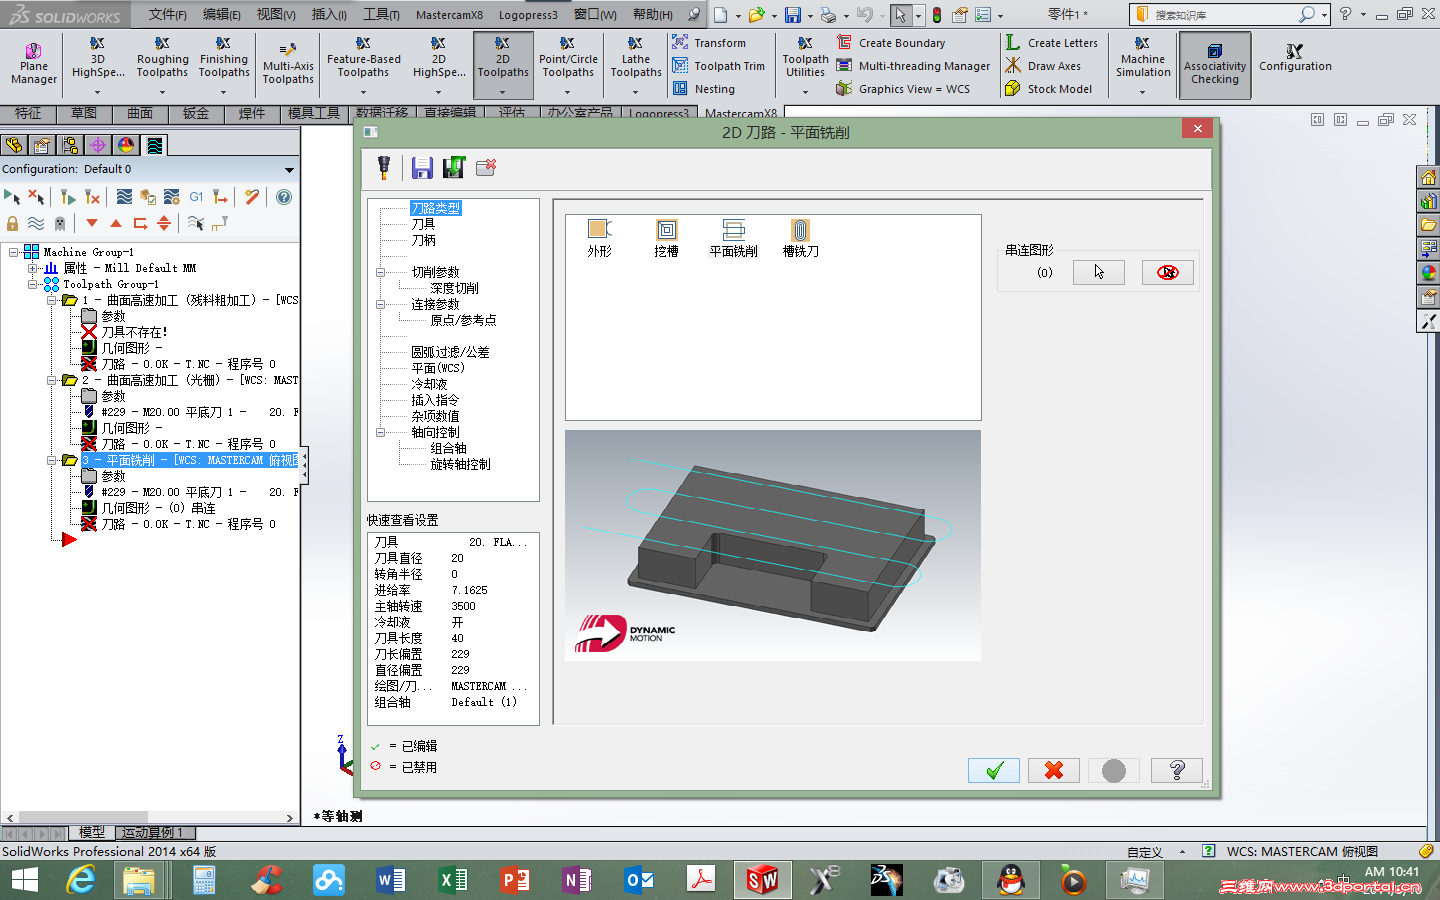Switch to the 特征 tab
This screenshot has width=1440, height=900.
click(x=28, y=113)
